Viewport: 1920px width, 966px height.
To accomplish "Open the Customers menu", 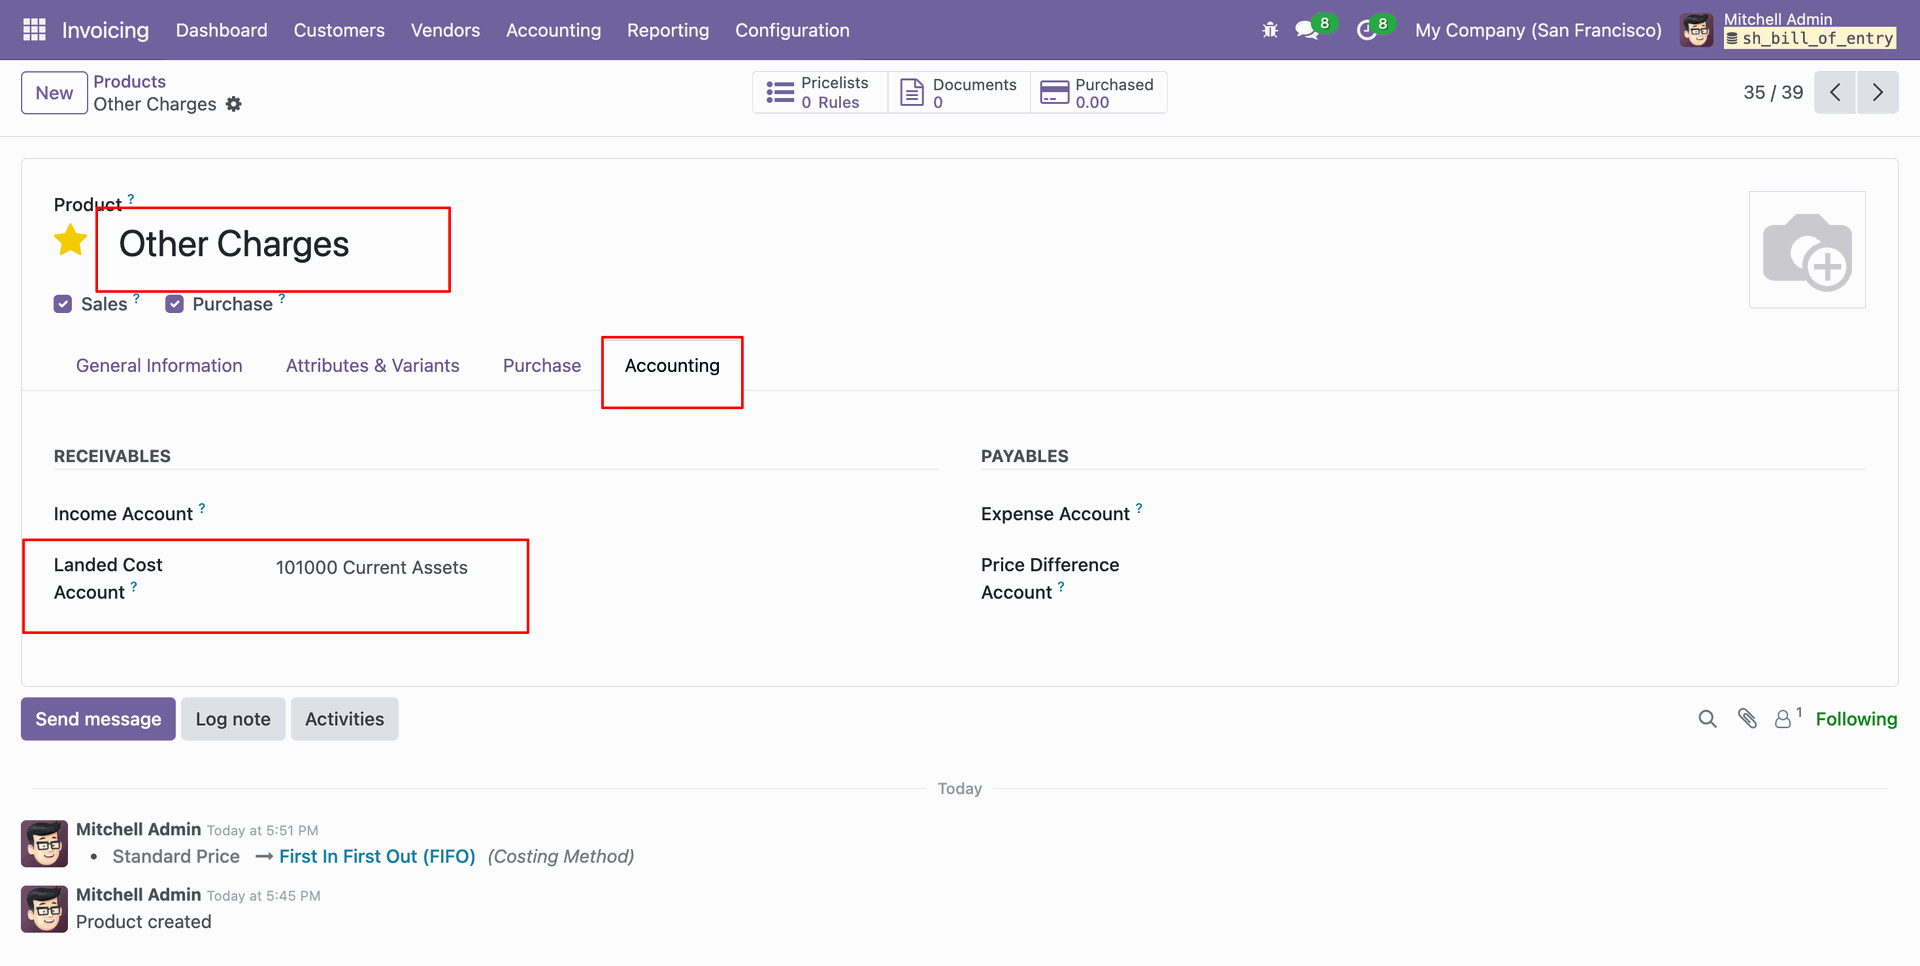I will (339, 30).
